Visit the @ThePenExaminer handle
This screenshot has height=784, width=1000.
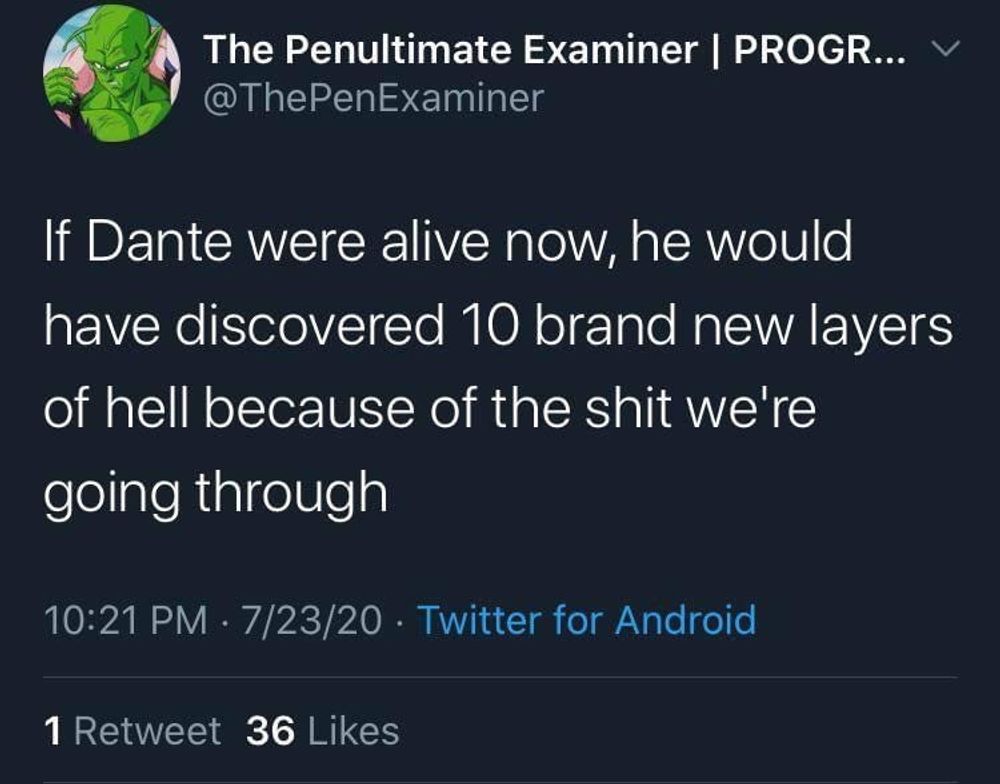(x=373, y=98)
